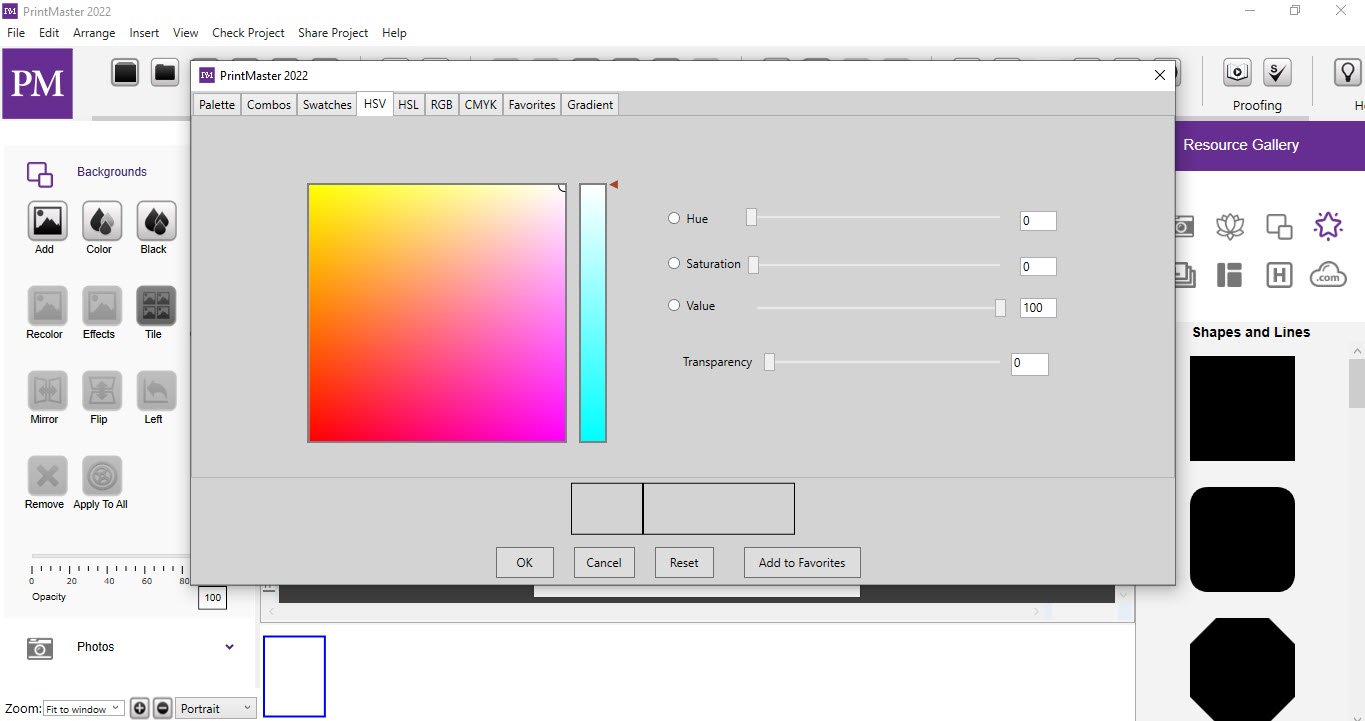Click the Photos camera icon
The height and width of the screenshot is (721, 1365).
point(40,648)
